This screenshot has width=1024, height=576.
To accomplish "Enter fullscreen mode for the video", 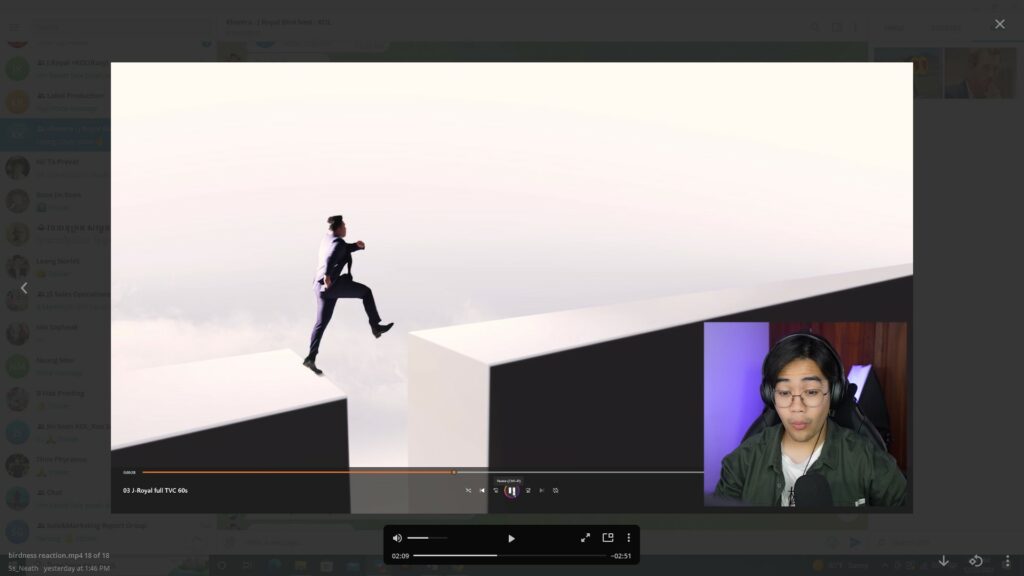I will click(585, 538).
